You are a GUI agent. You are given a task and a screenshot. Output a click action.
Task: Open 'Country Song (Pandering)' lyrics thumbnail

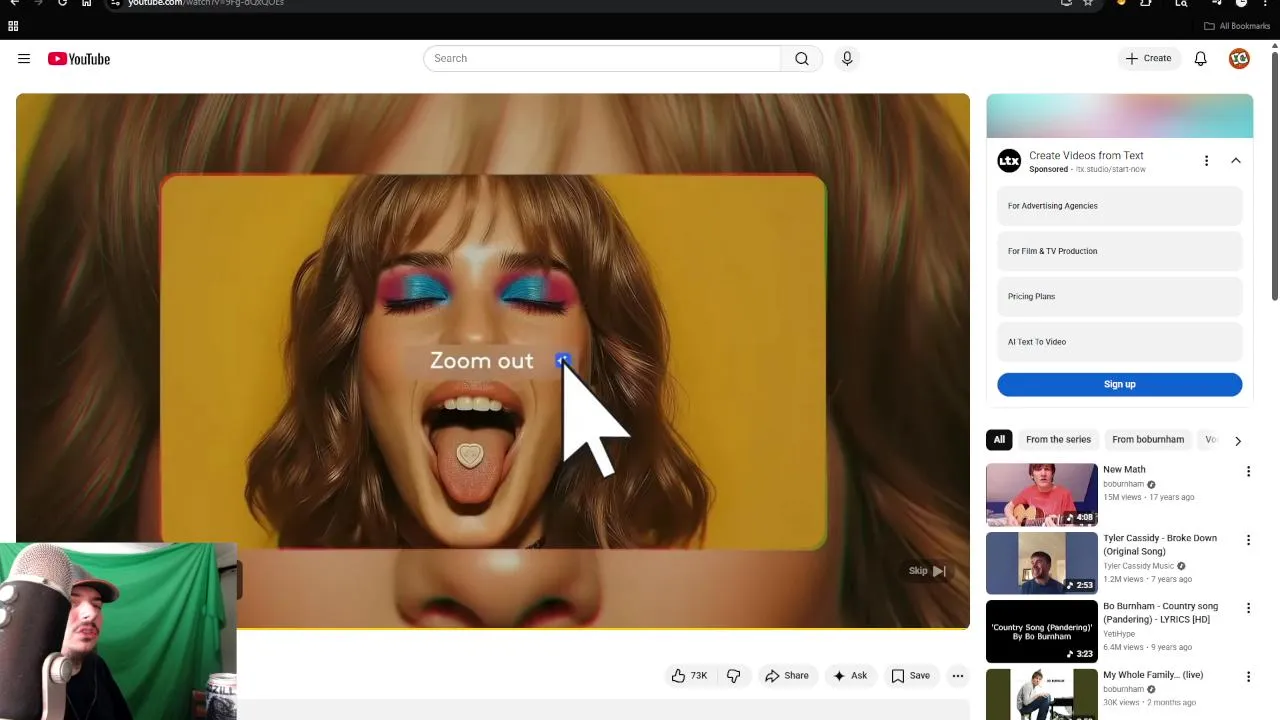pyautogui.click(x=1041, y=631)
